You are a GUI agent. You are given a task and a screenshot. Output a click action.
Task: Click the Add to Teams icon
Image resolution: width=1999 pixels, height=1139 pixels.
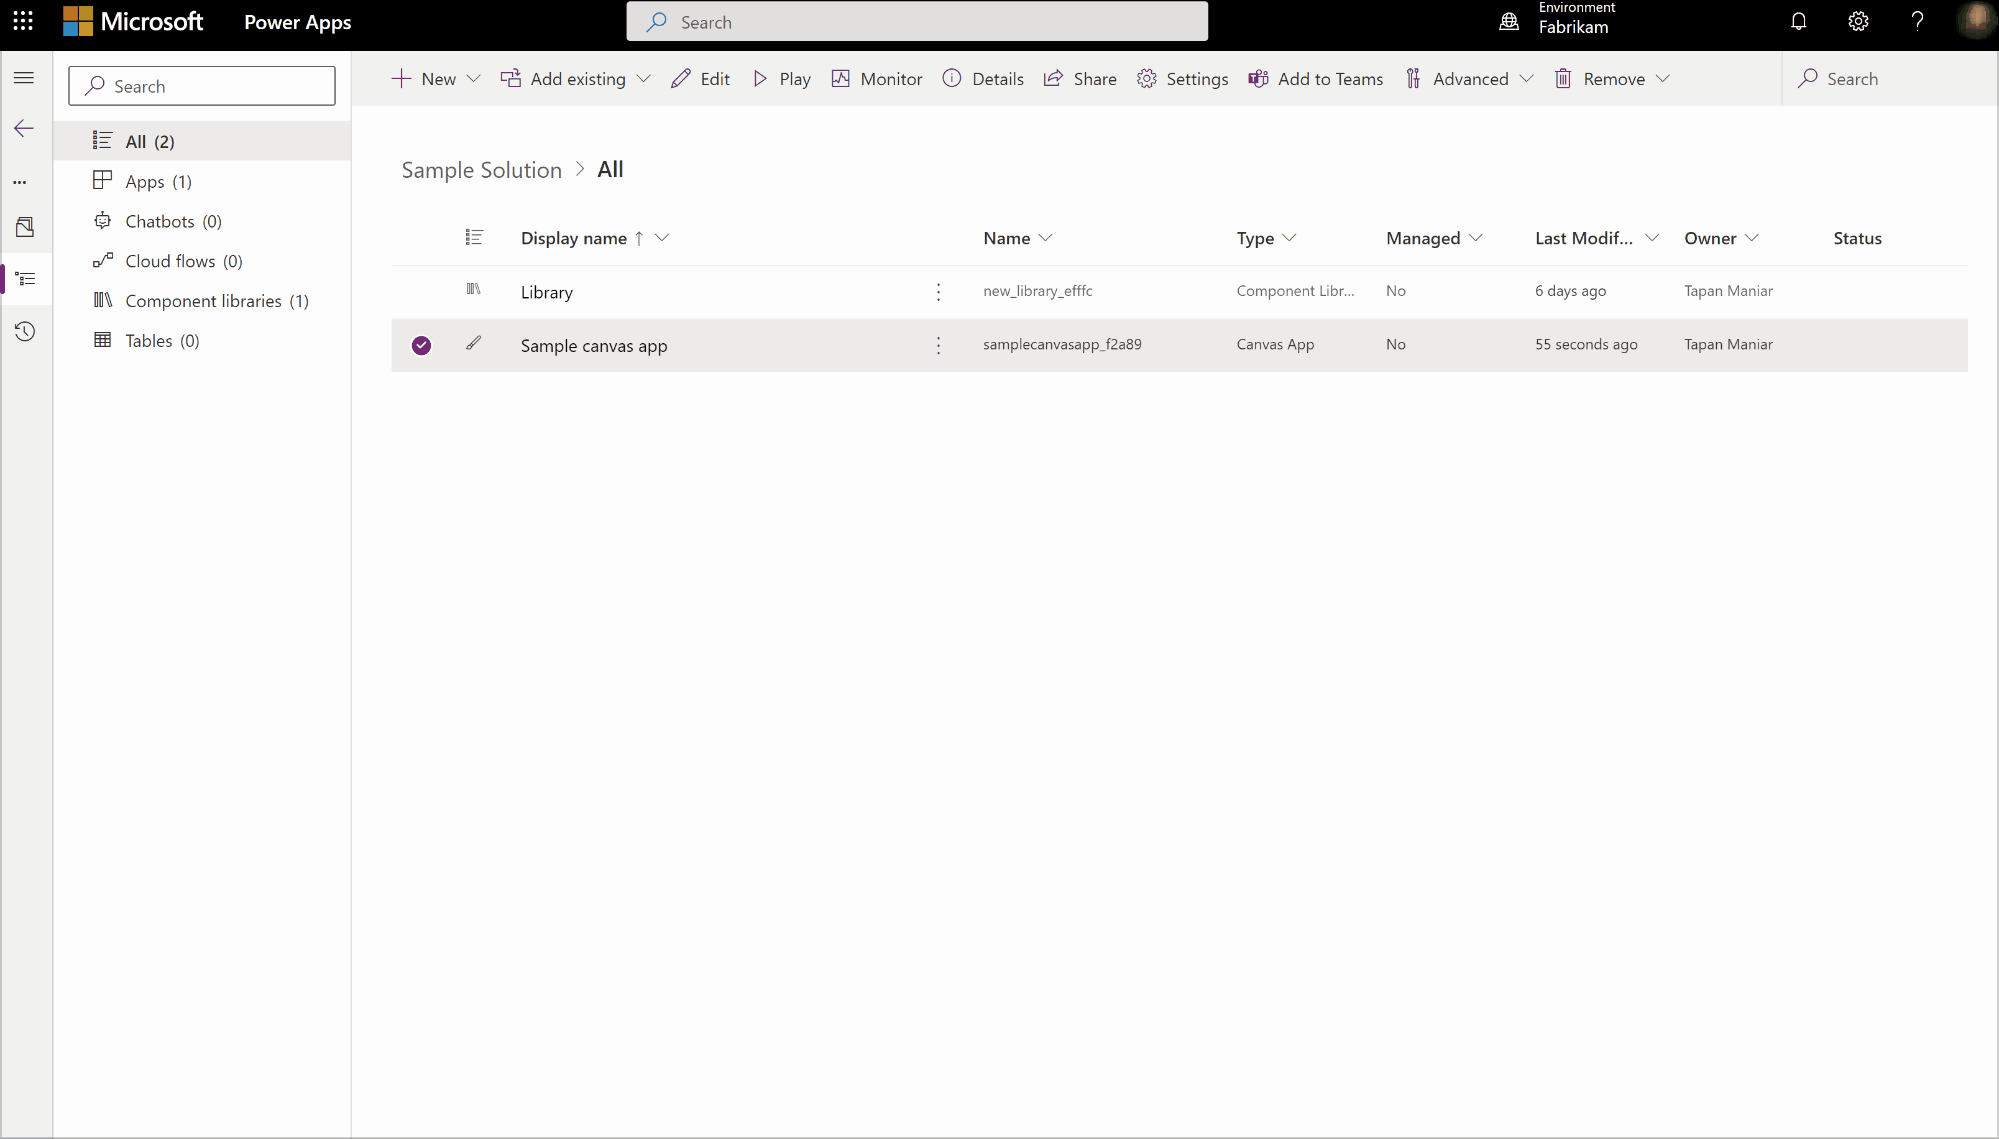[x=1256, y=78]
